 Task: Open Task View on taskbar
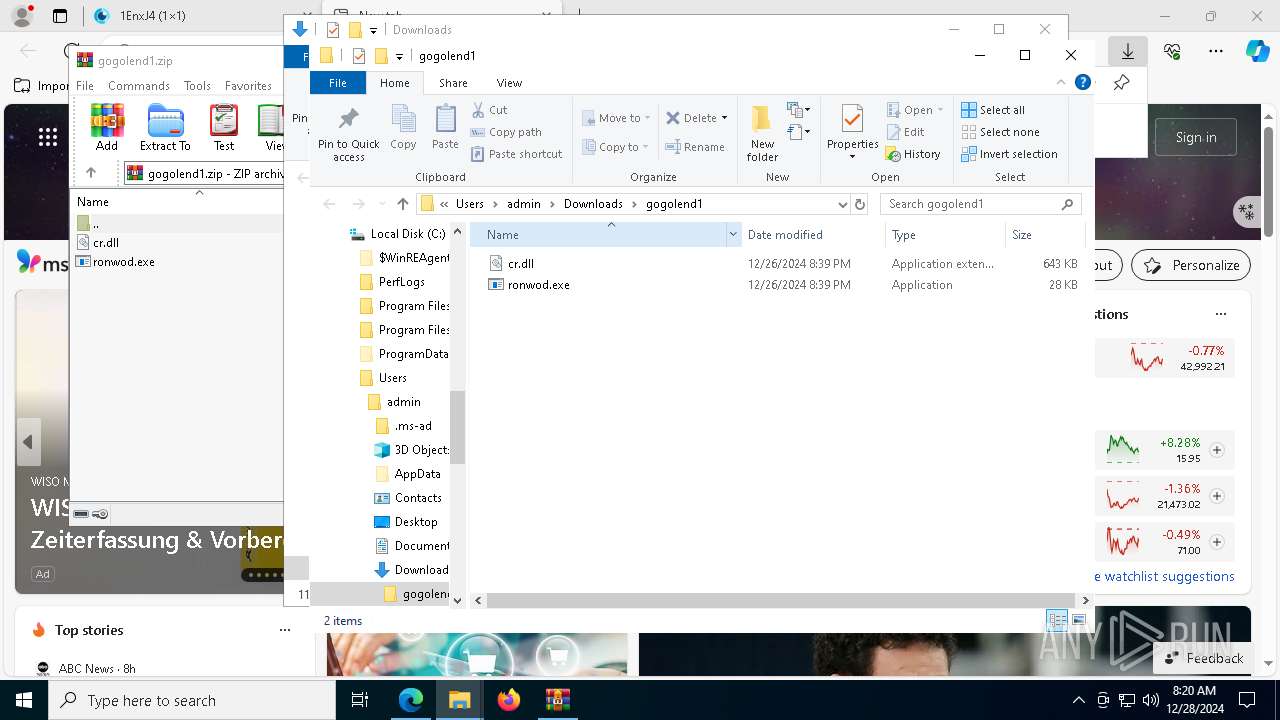pyautogui.click(x=360, y=700)
